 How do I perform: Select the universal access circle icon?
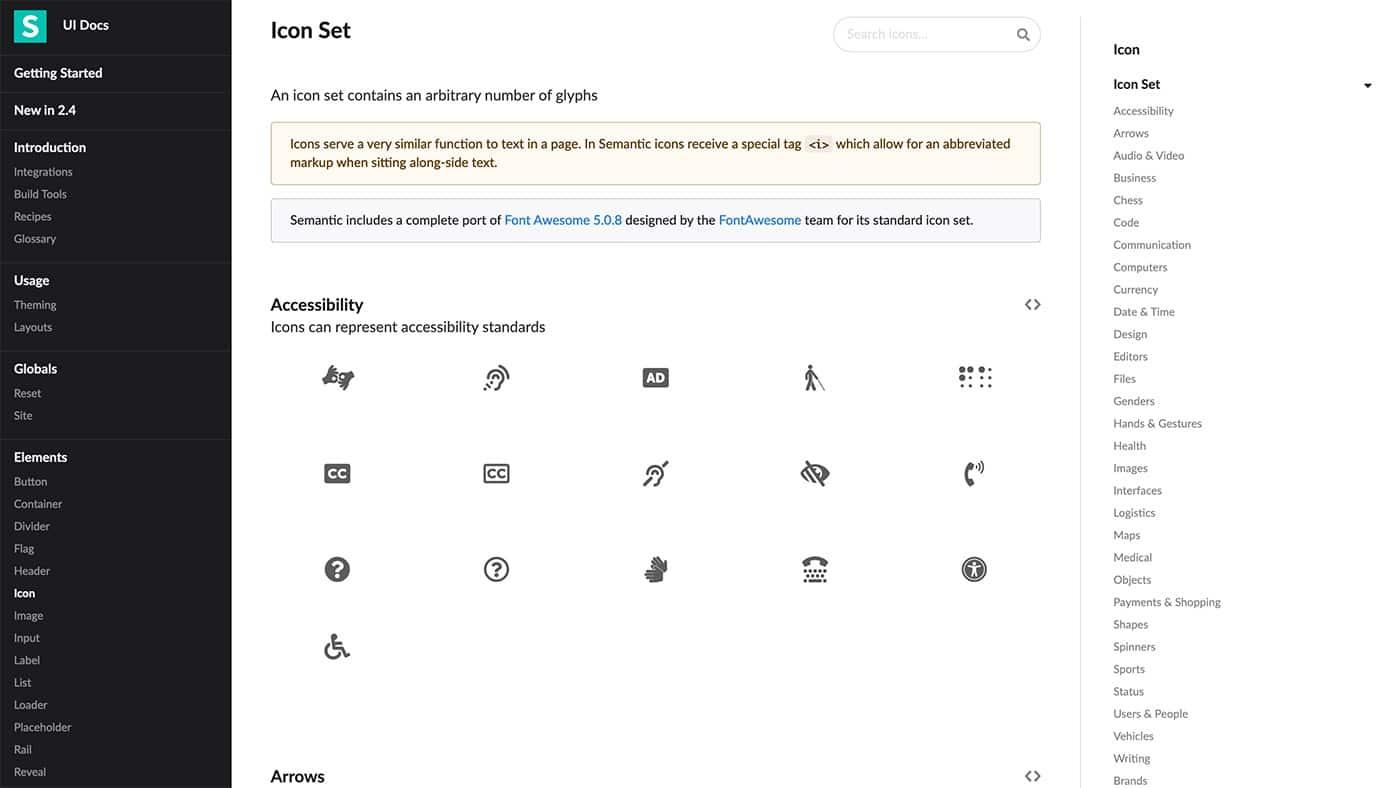[x=974, y=569]
